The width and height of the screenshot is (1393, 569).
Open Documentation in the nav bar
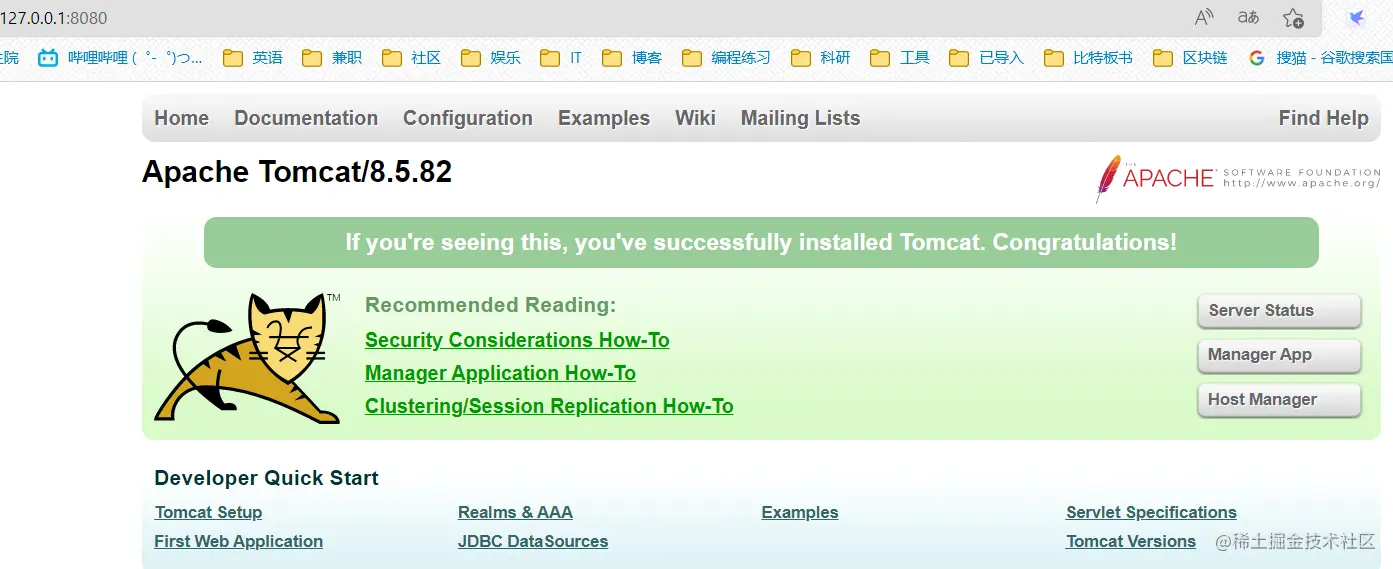pyautogui.click(x=306, y=118)
